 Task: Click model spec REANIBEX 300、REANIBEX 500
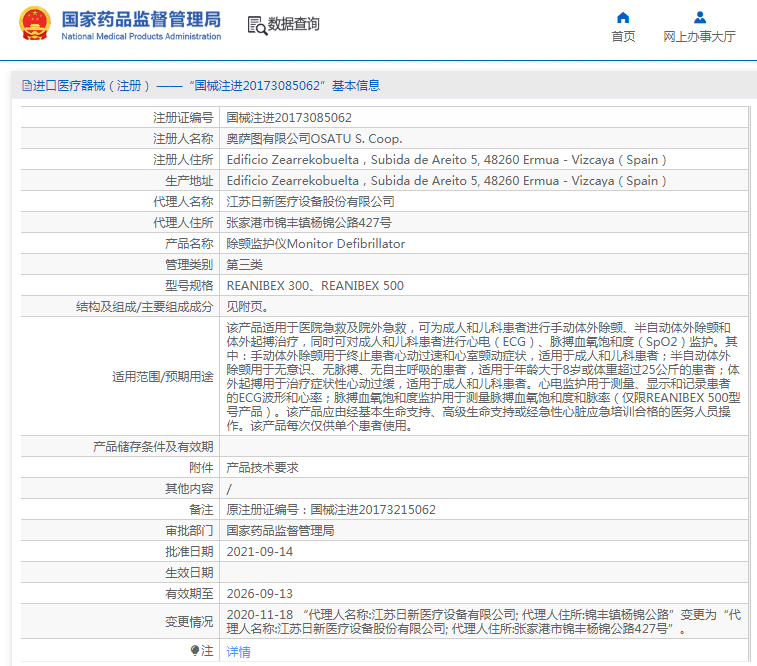[x=315, y=285]
